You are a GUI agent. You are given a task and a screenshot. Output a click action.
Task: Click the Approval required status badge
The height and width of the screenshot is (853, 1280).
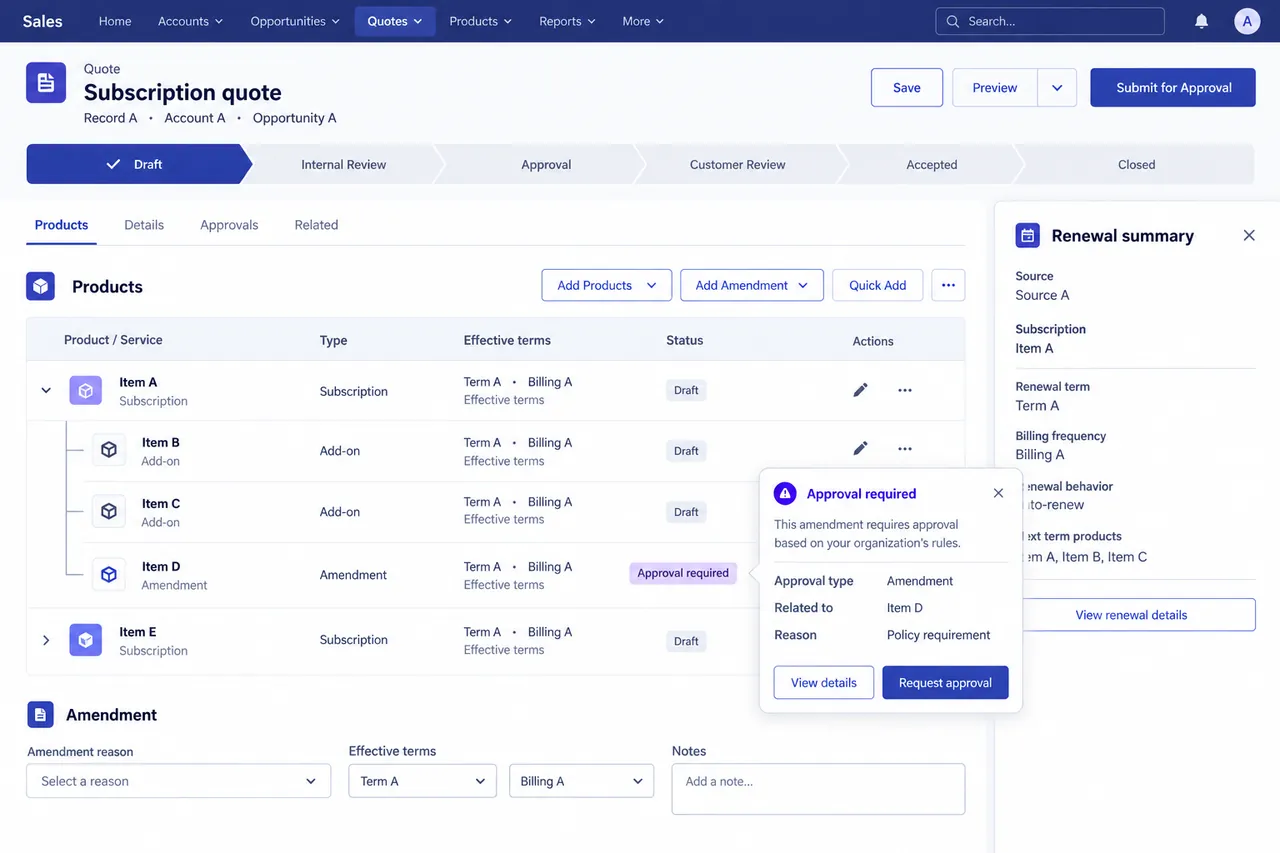click(x=683, y=573)
